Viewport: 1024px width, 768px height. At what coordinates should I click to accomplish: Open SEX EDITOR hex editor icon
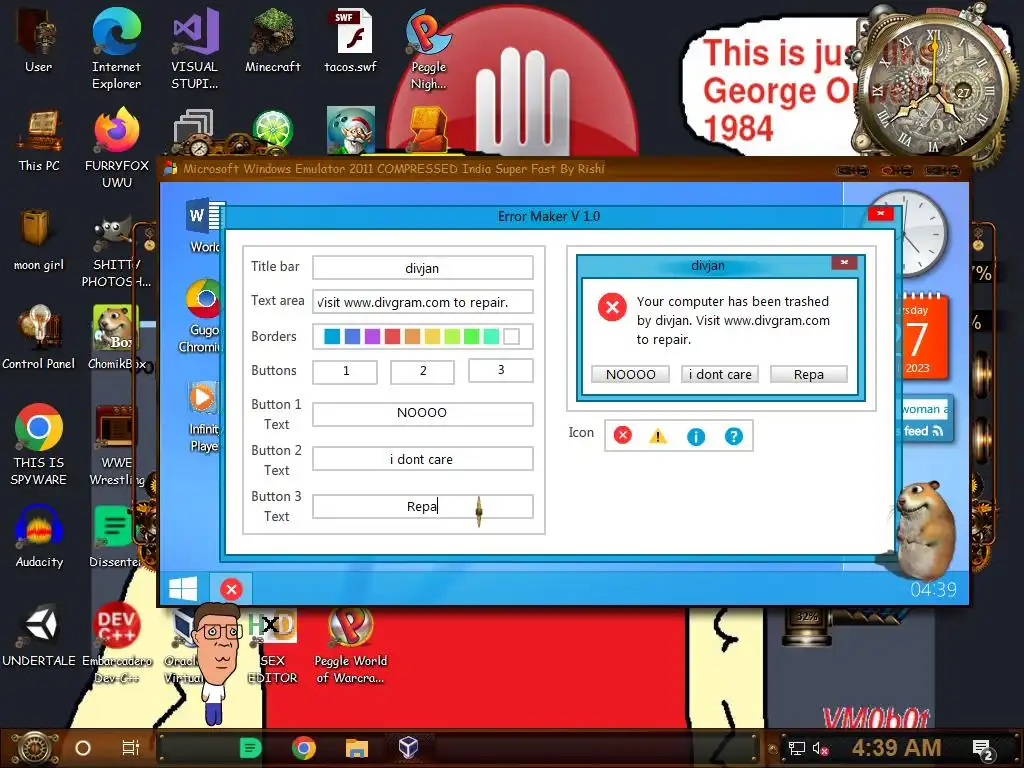tap(272, 647)
